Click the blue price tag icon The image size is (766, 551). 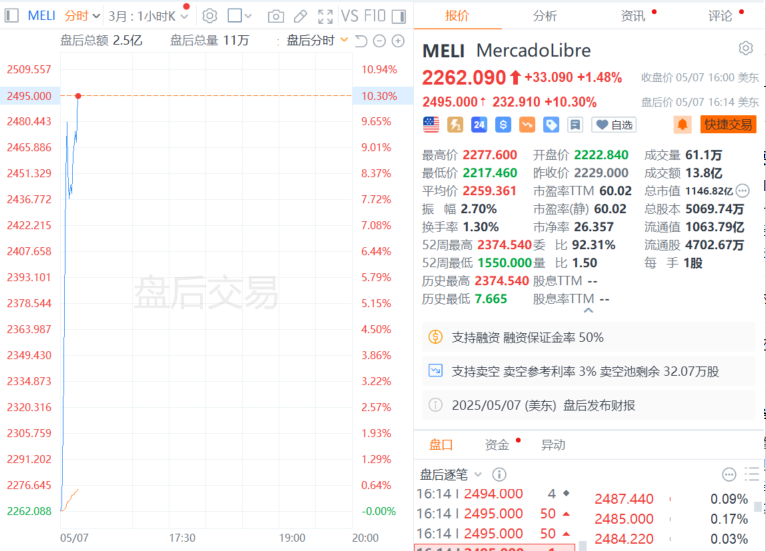coord(551,125)
